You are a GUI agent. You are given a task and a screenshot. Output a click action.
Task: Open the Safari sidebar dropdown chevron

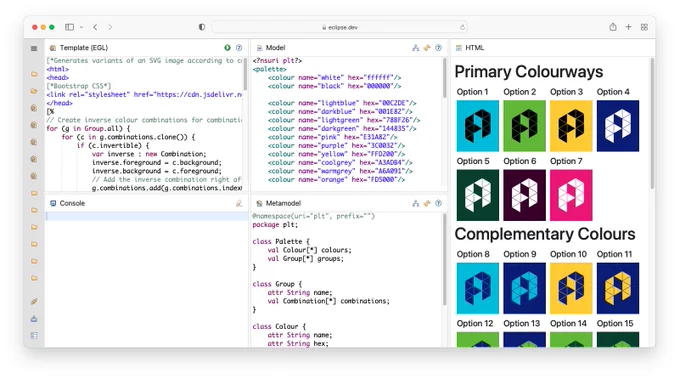point(81,27)
